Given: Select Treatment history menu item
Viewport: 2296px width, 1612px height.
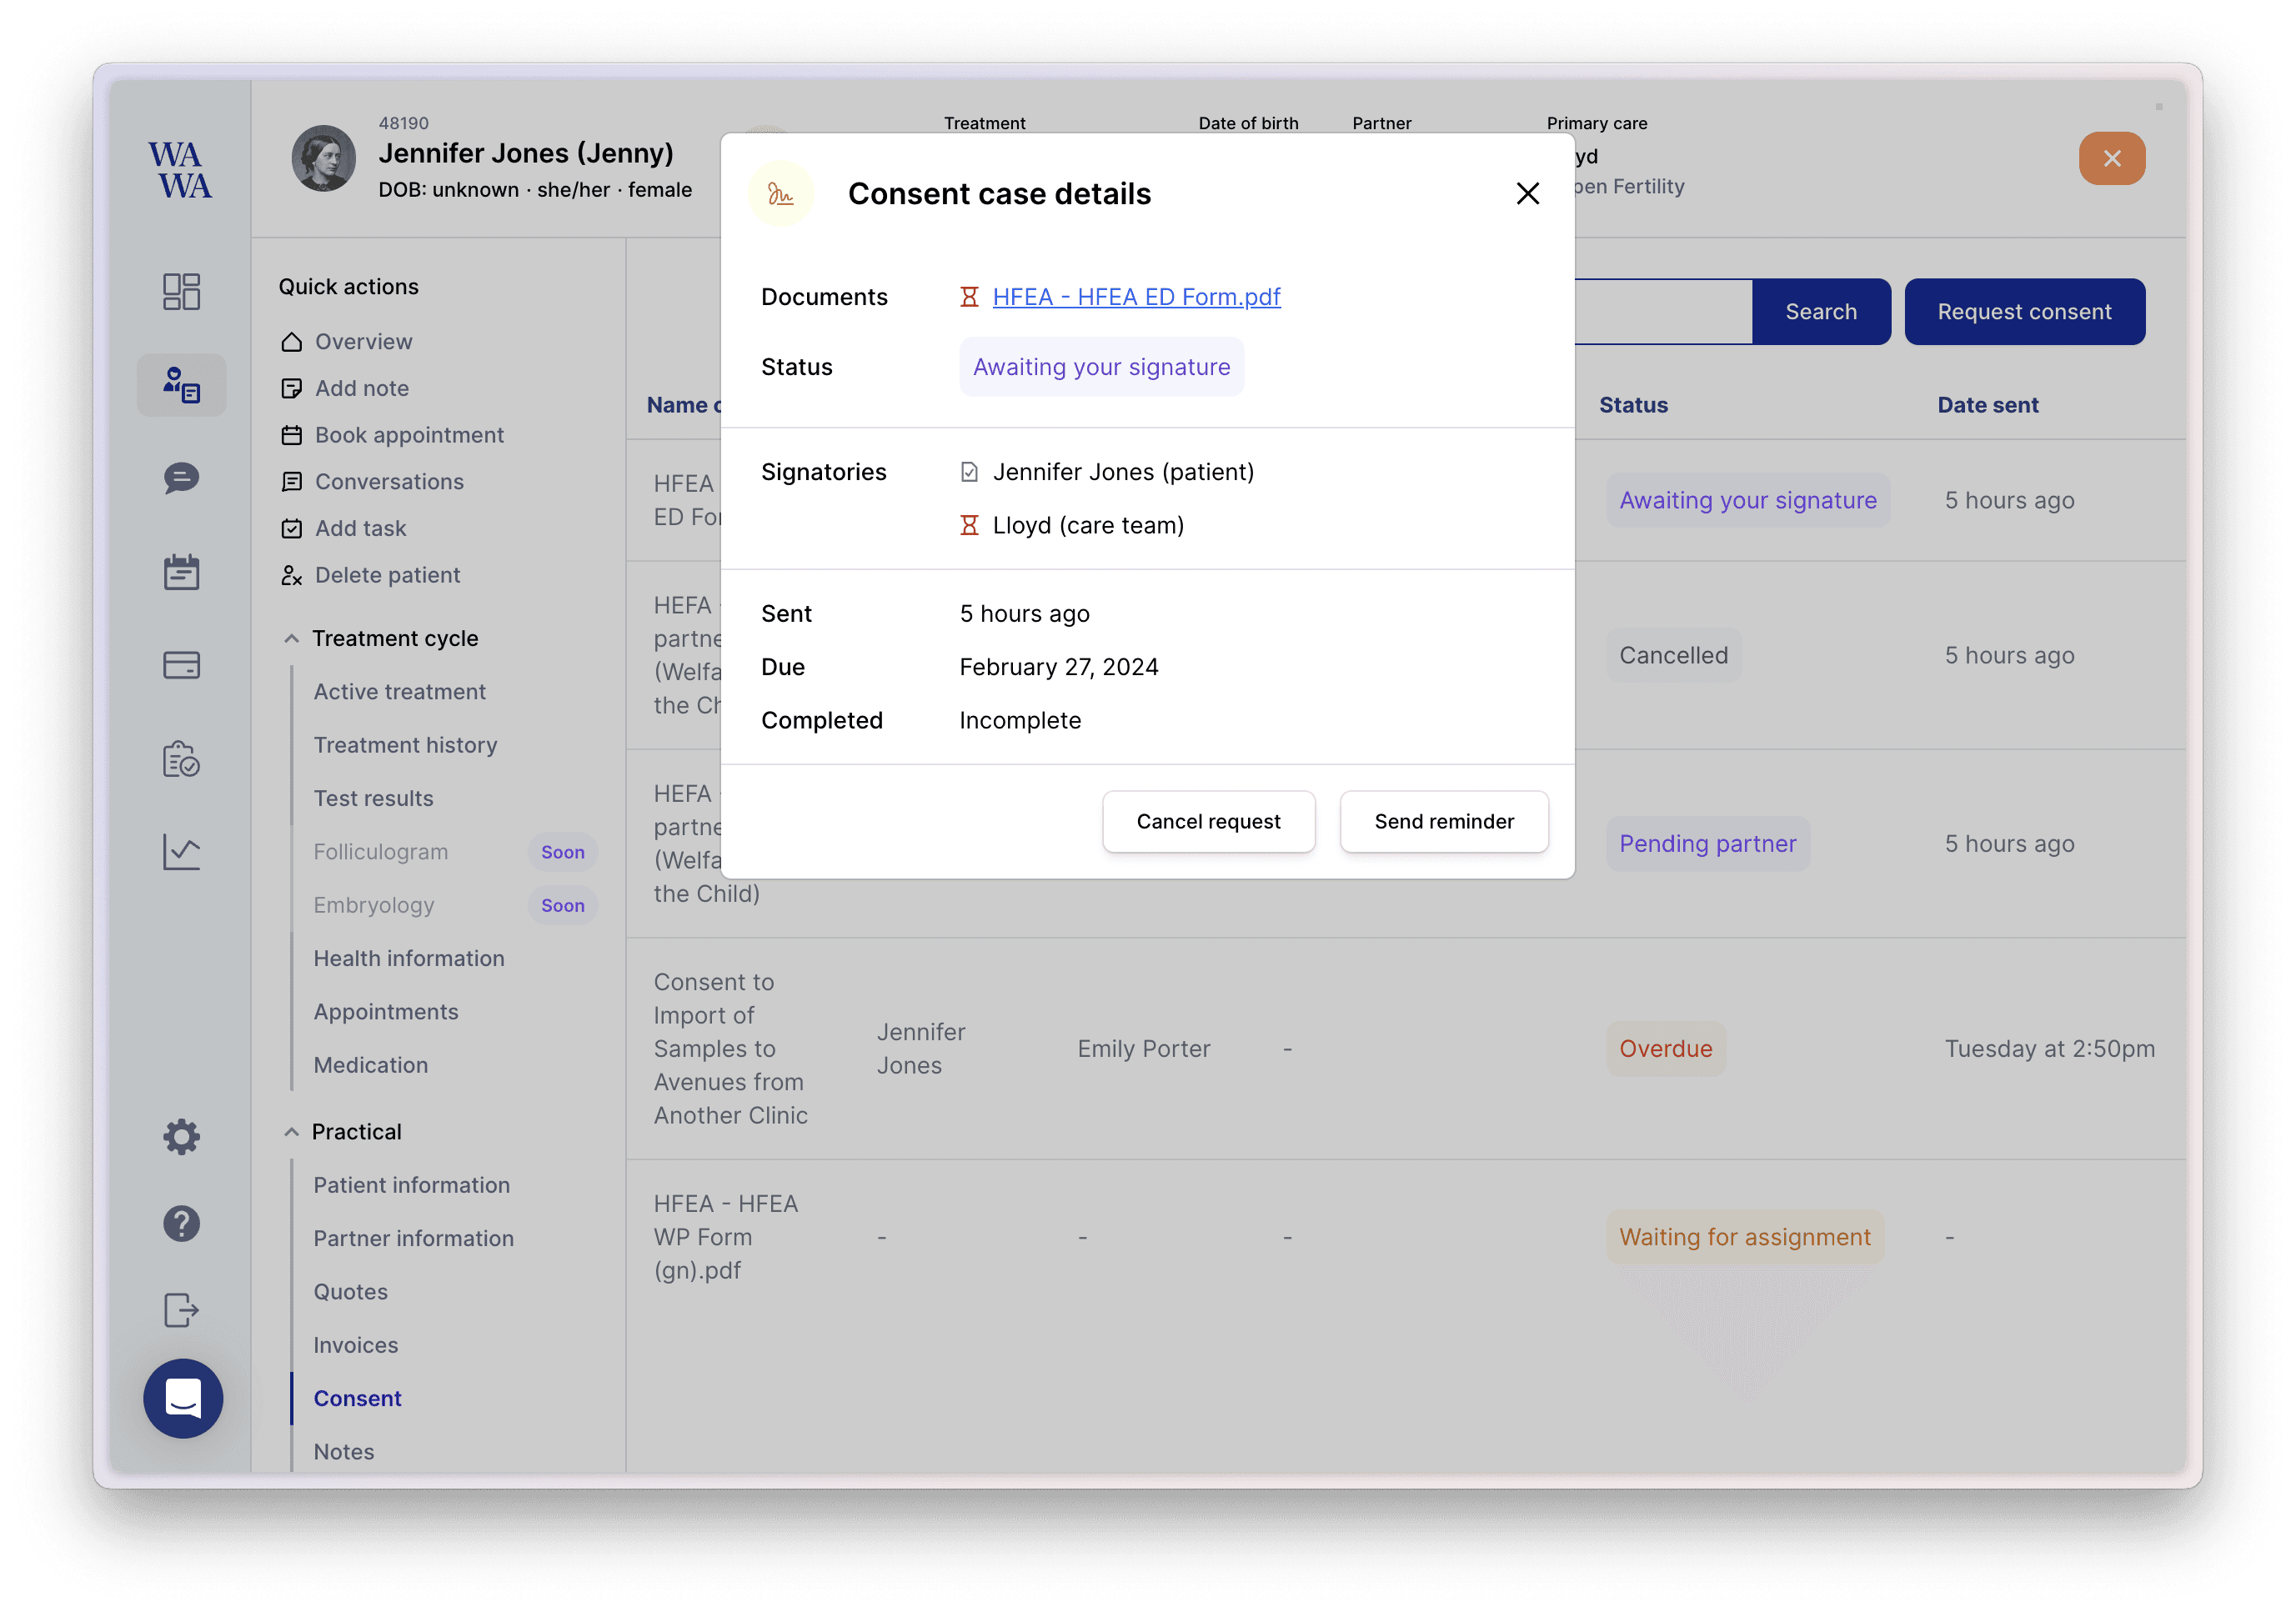Looking at the screenshot, I should coord(405,745).
